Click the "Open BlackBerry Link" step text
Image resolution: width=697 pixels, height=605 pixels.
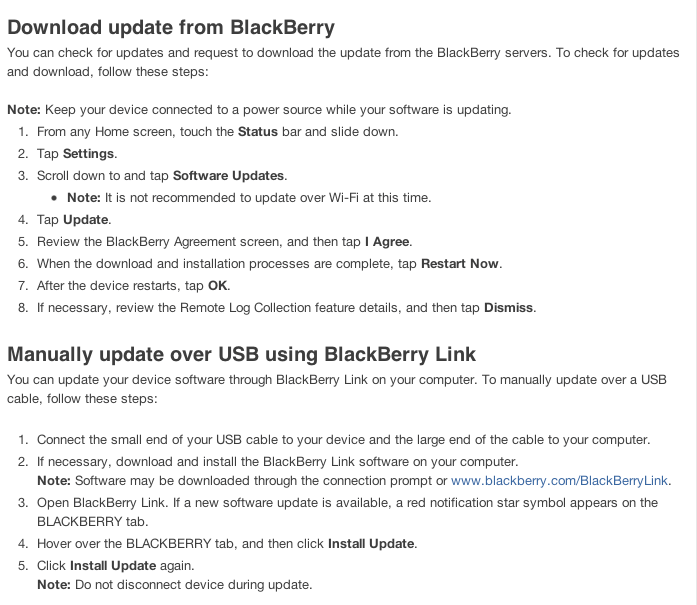click(347, 503)
